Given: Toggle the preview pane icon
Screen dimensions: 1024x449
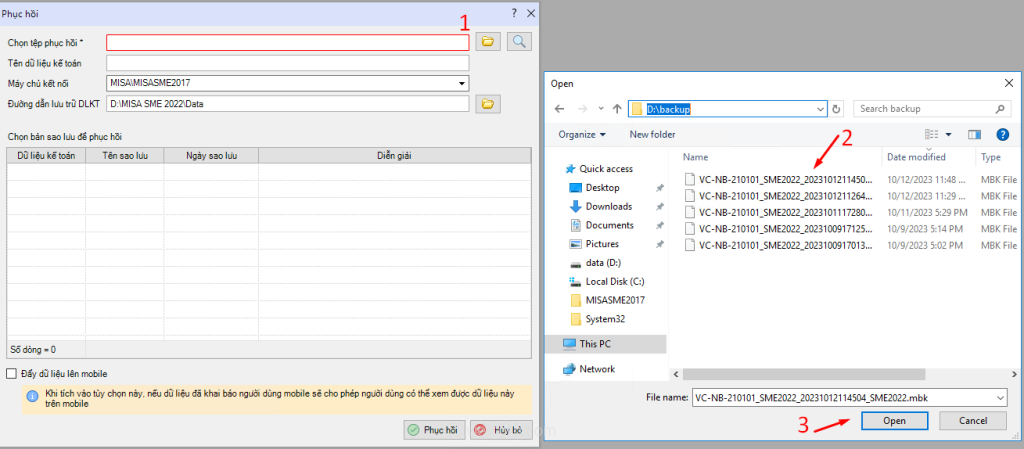Looking at the screenshot, I should pyautogui.click(x=974, y=134).
